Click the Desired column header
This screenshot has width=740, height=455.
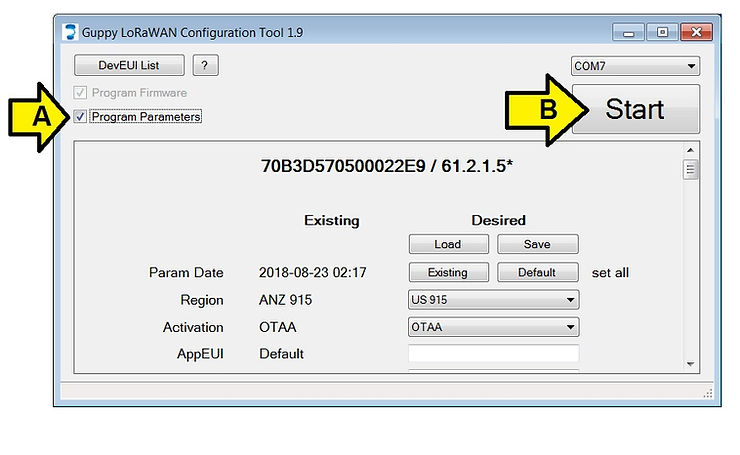[498, 220]
